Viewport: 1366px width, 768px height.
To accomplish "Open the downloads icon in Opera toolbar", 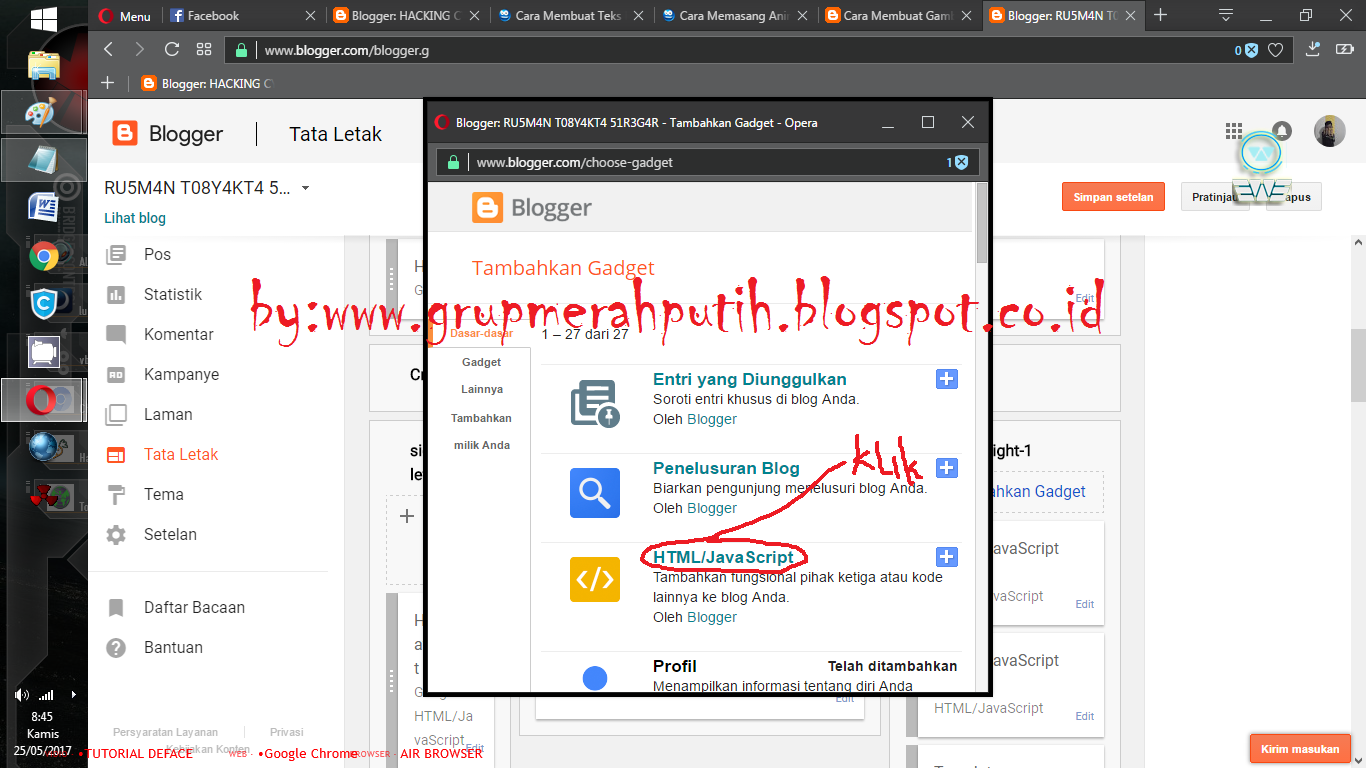I will click(1315, 49).
